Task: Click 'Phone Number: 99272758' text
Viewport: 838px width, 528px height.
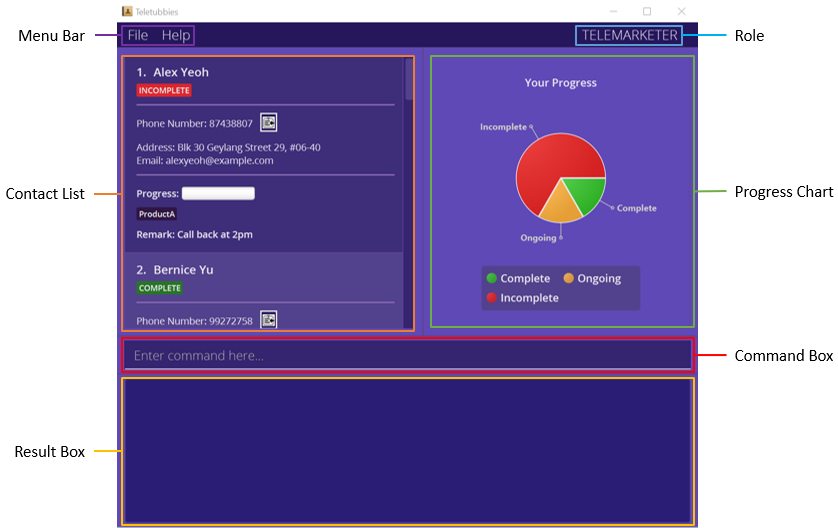Action: 195,321
